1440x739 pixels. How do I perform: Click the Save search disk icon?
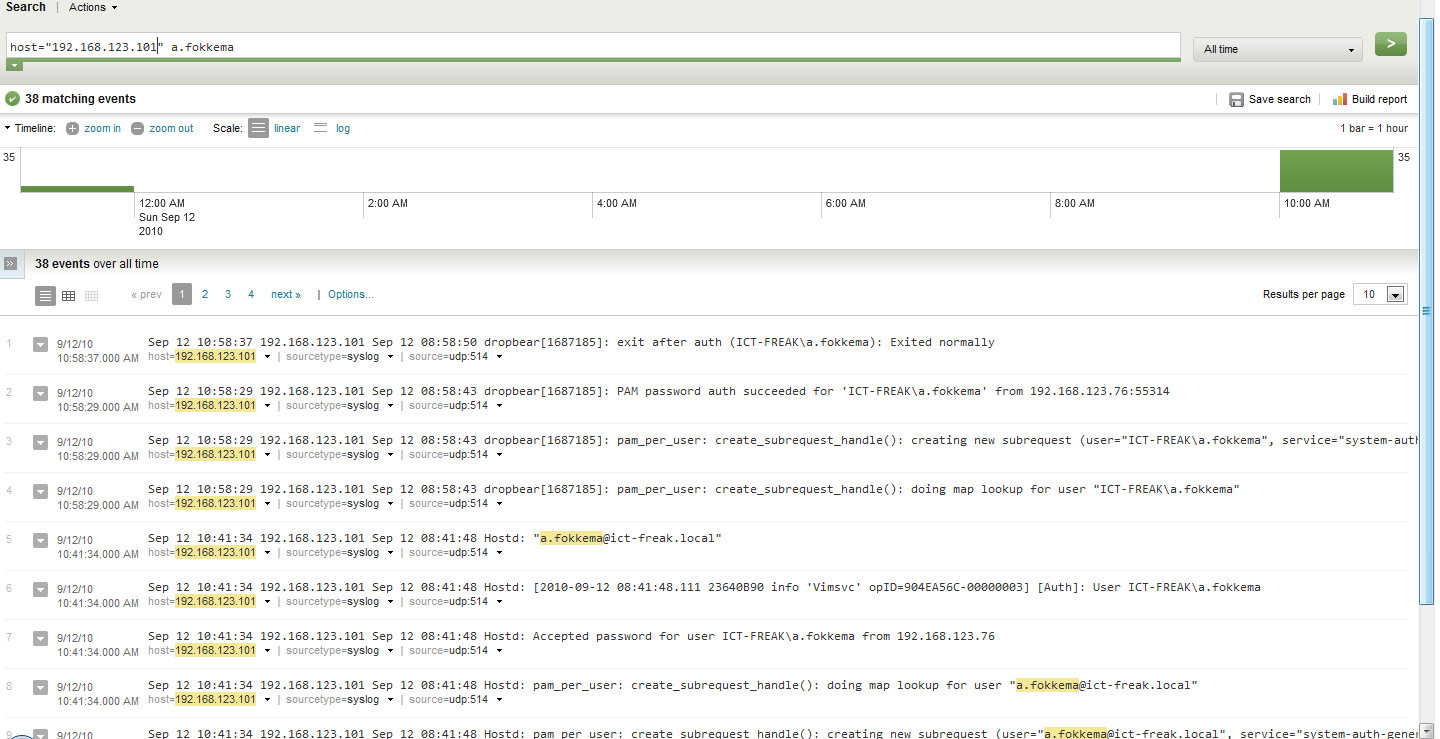[1236, 100]
